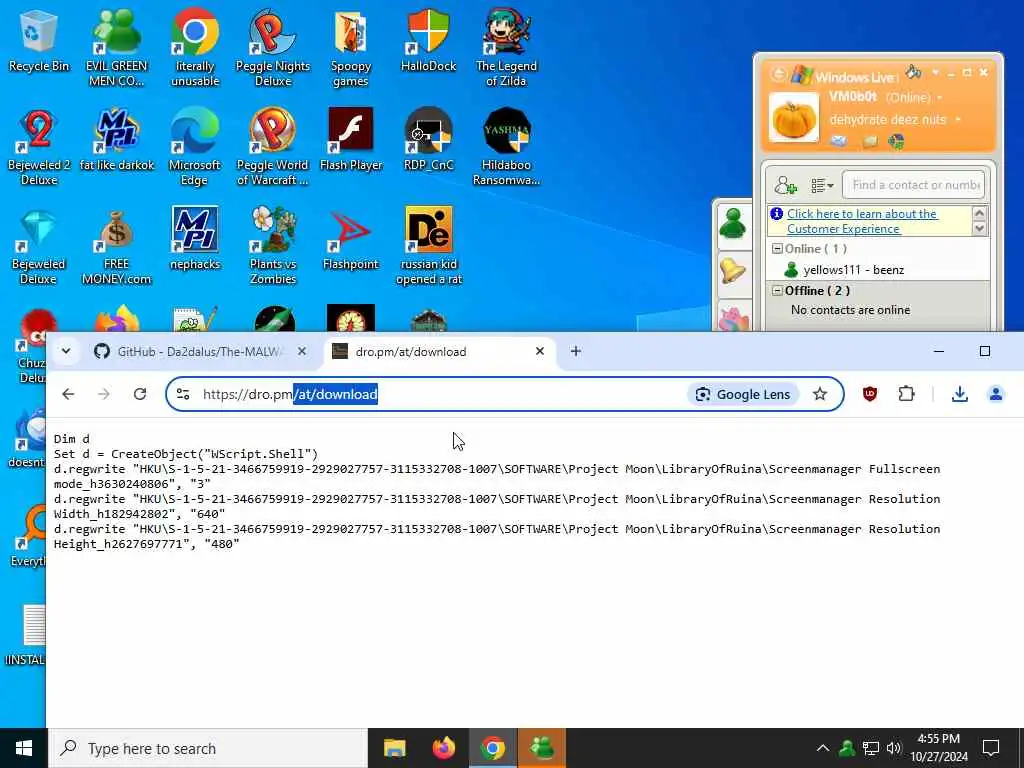Open the contact list view options dropdown
Screen dimensions: 1024x768
tap(822, 186)
